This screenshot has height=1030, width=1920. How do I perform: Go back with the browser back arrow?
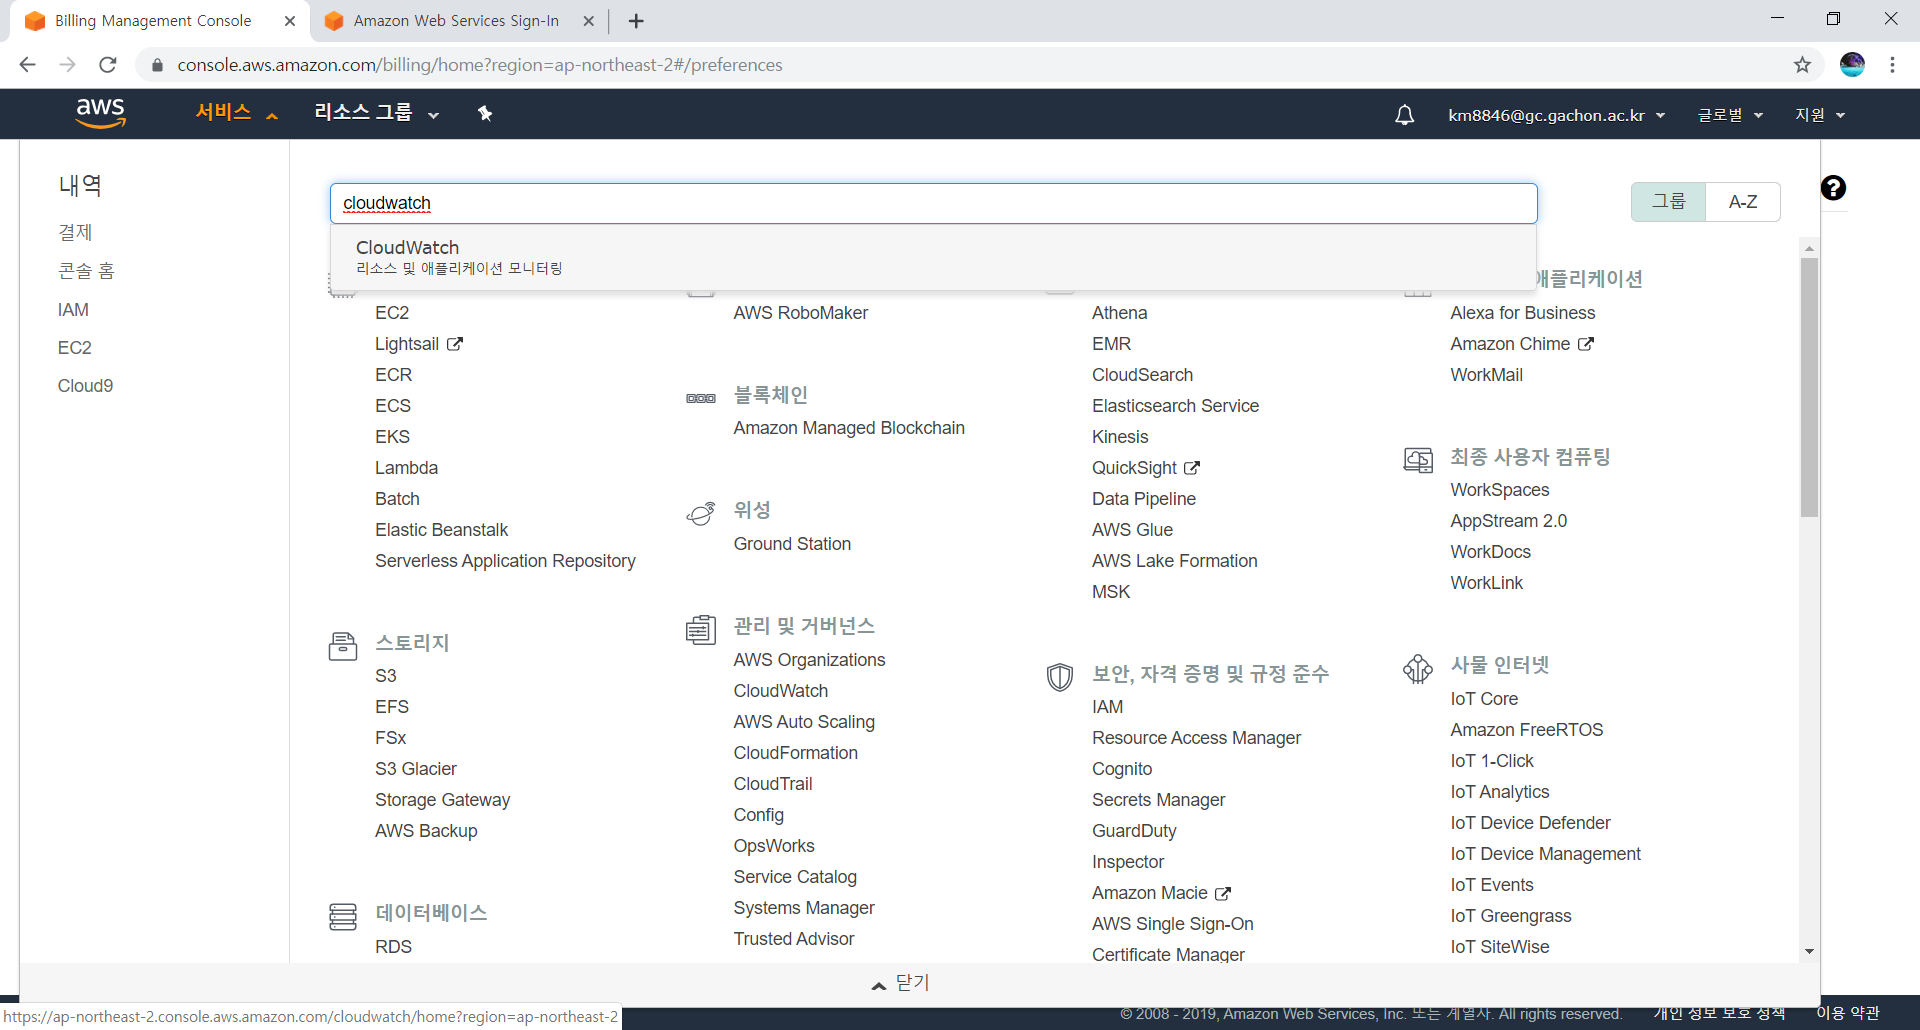tap(27, 65)
